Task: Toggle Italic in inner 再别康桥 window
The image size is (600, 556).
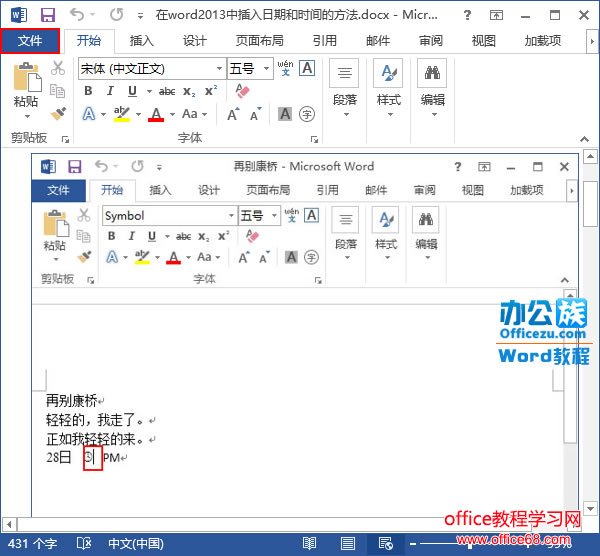Action: [x=132, y=236]
